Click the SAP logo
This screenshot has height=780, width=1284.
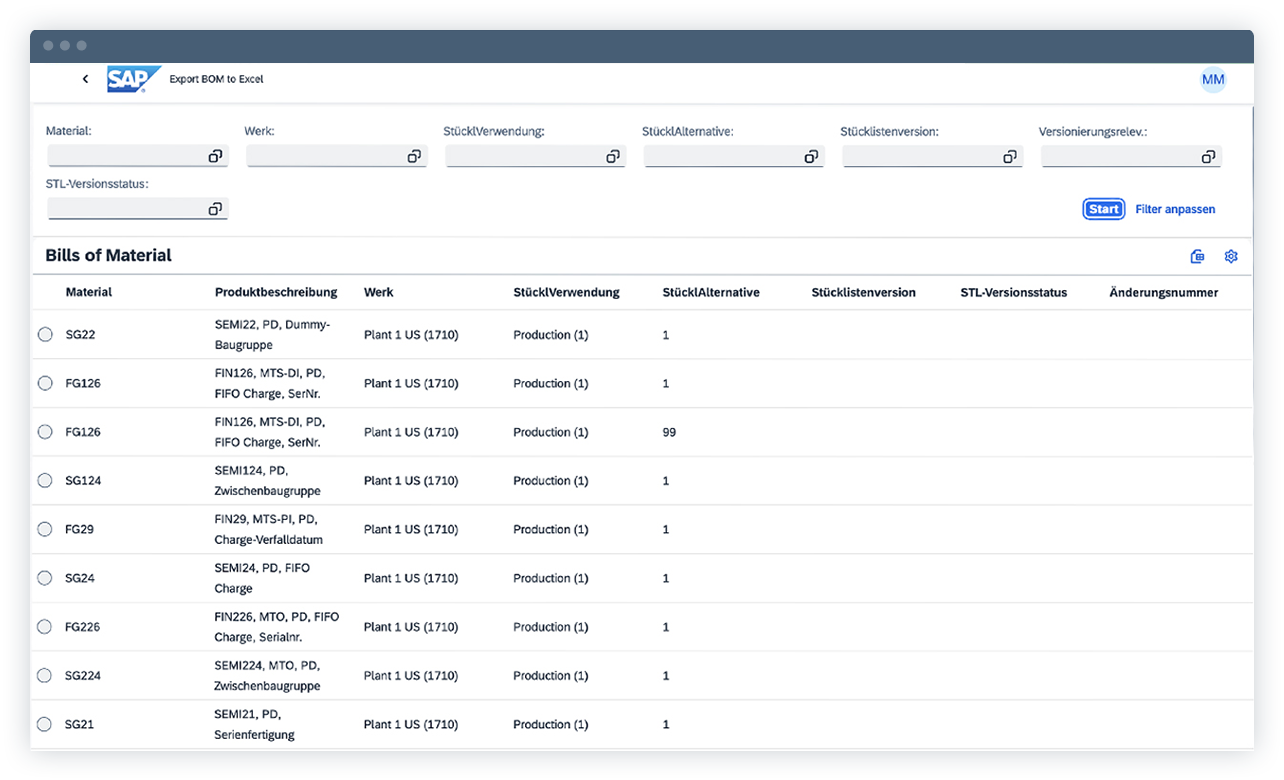(133, 78)
